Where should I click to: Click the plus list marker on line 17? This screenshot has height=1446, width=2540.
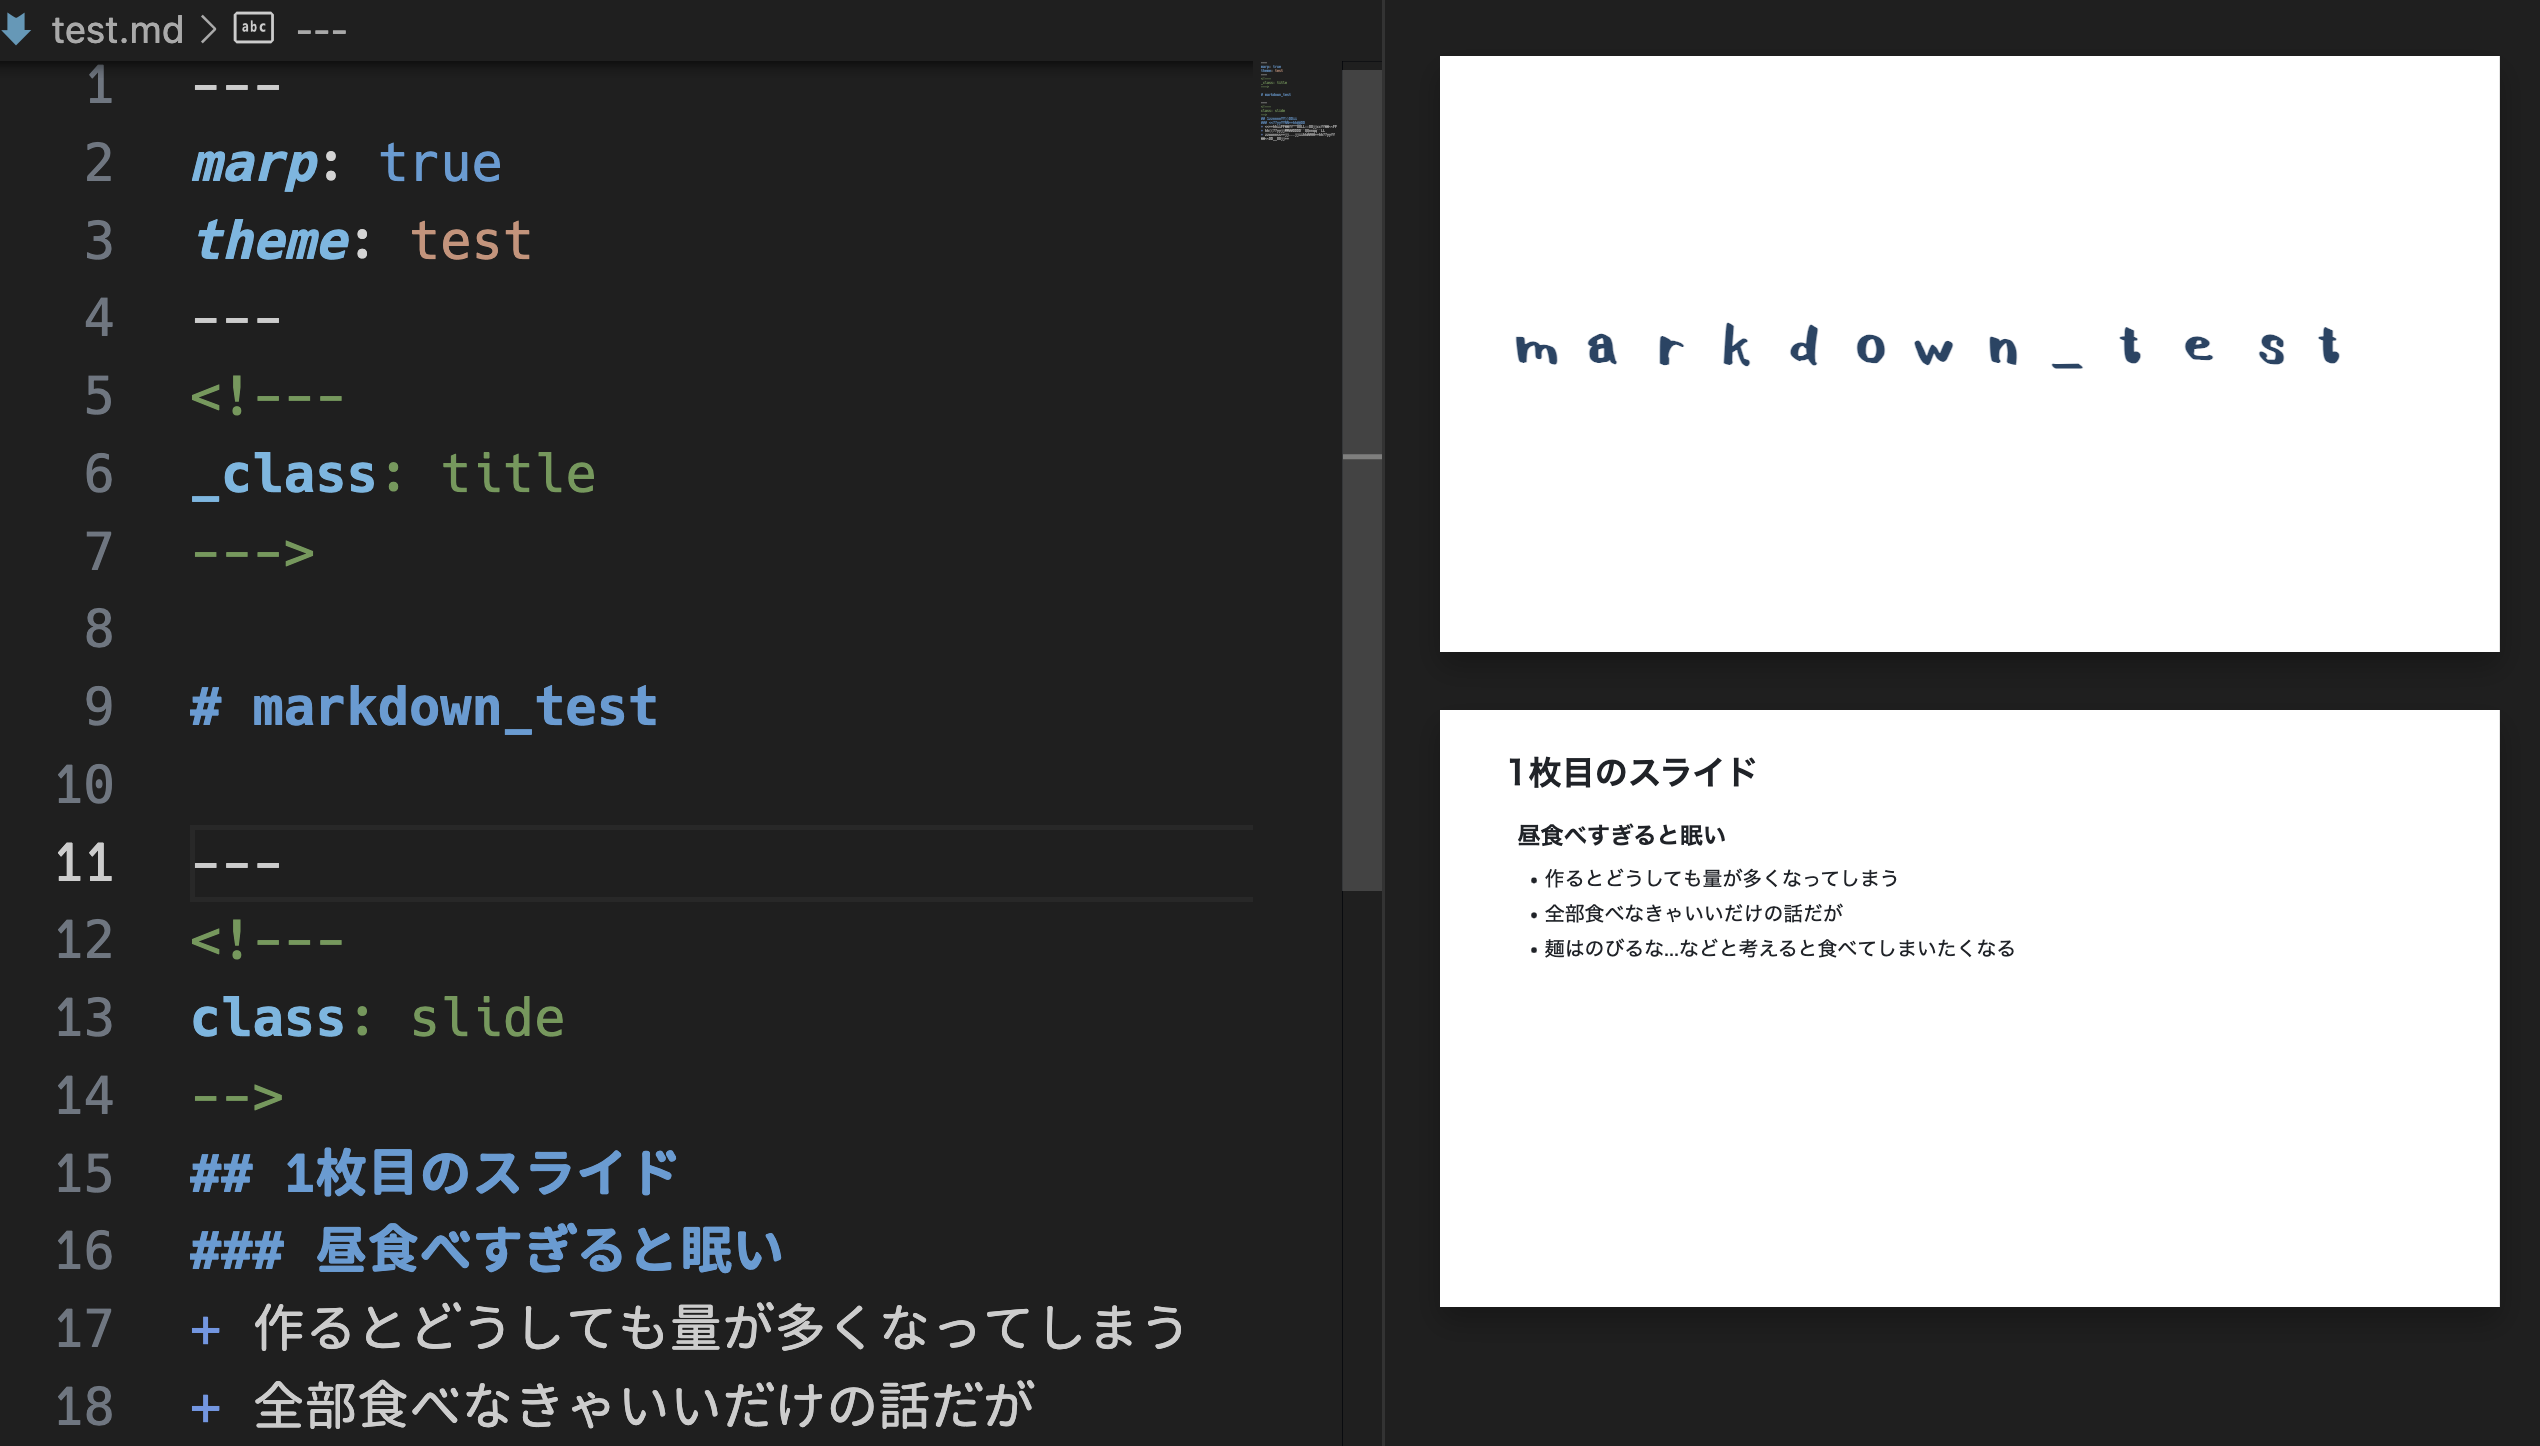click(205, 1330)
